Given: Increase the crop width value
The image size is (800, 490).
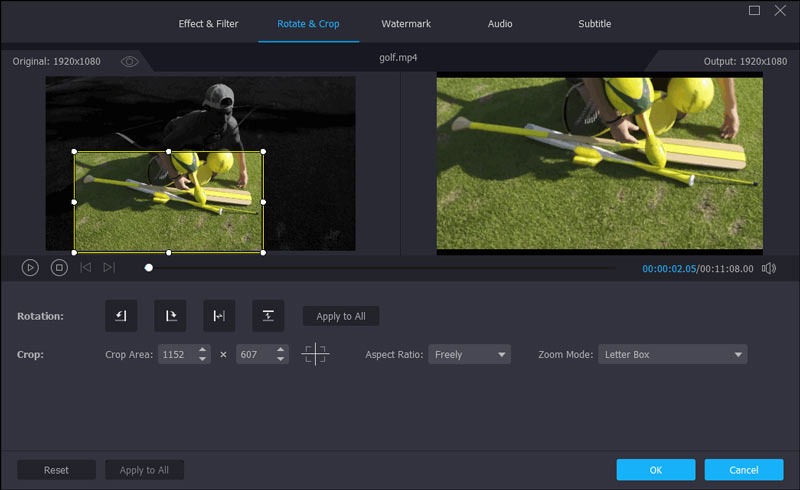Looking at the screenshot, I should [203, 350].
